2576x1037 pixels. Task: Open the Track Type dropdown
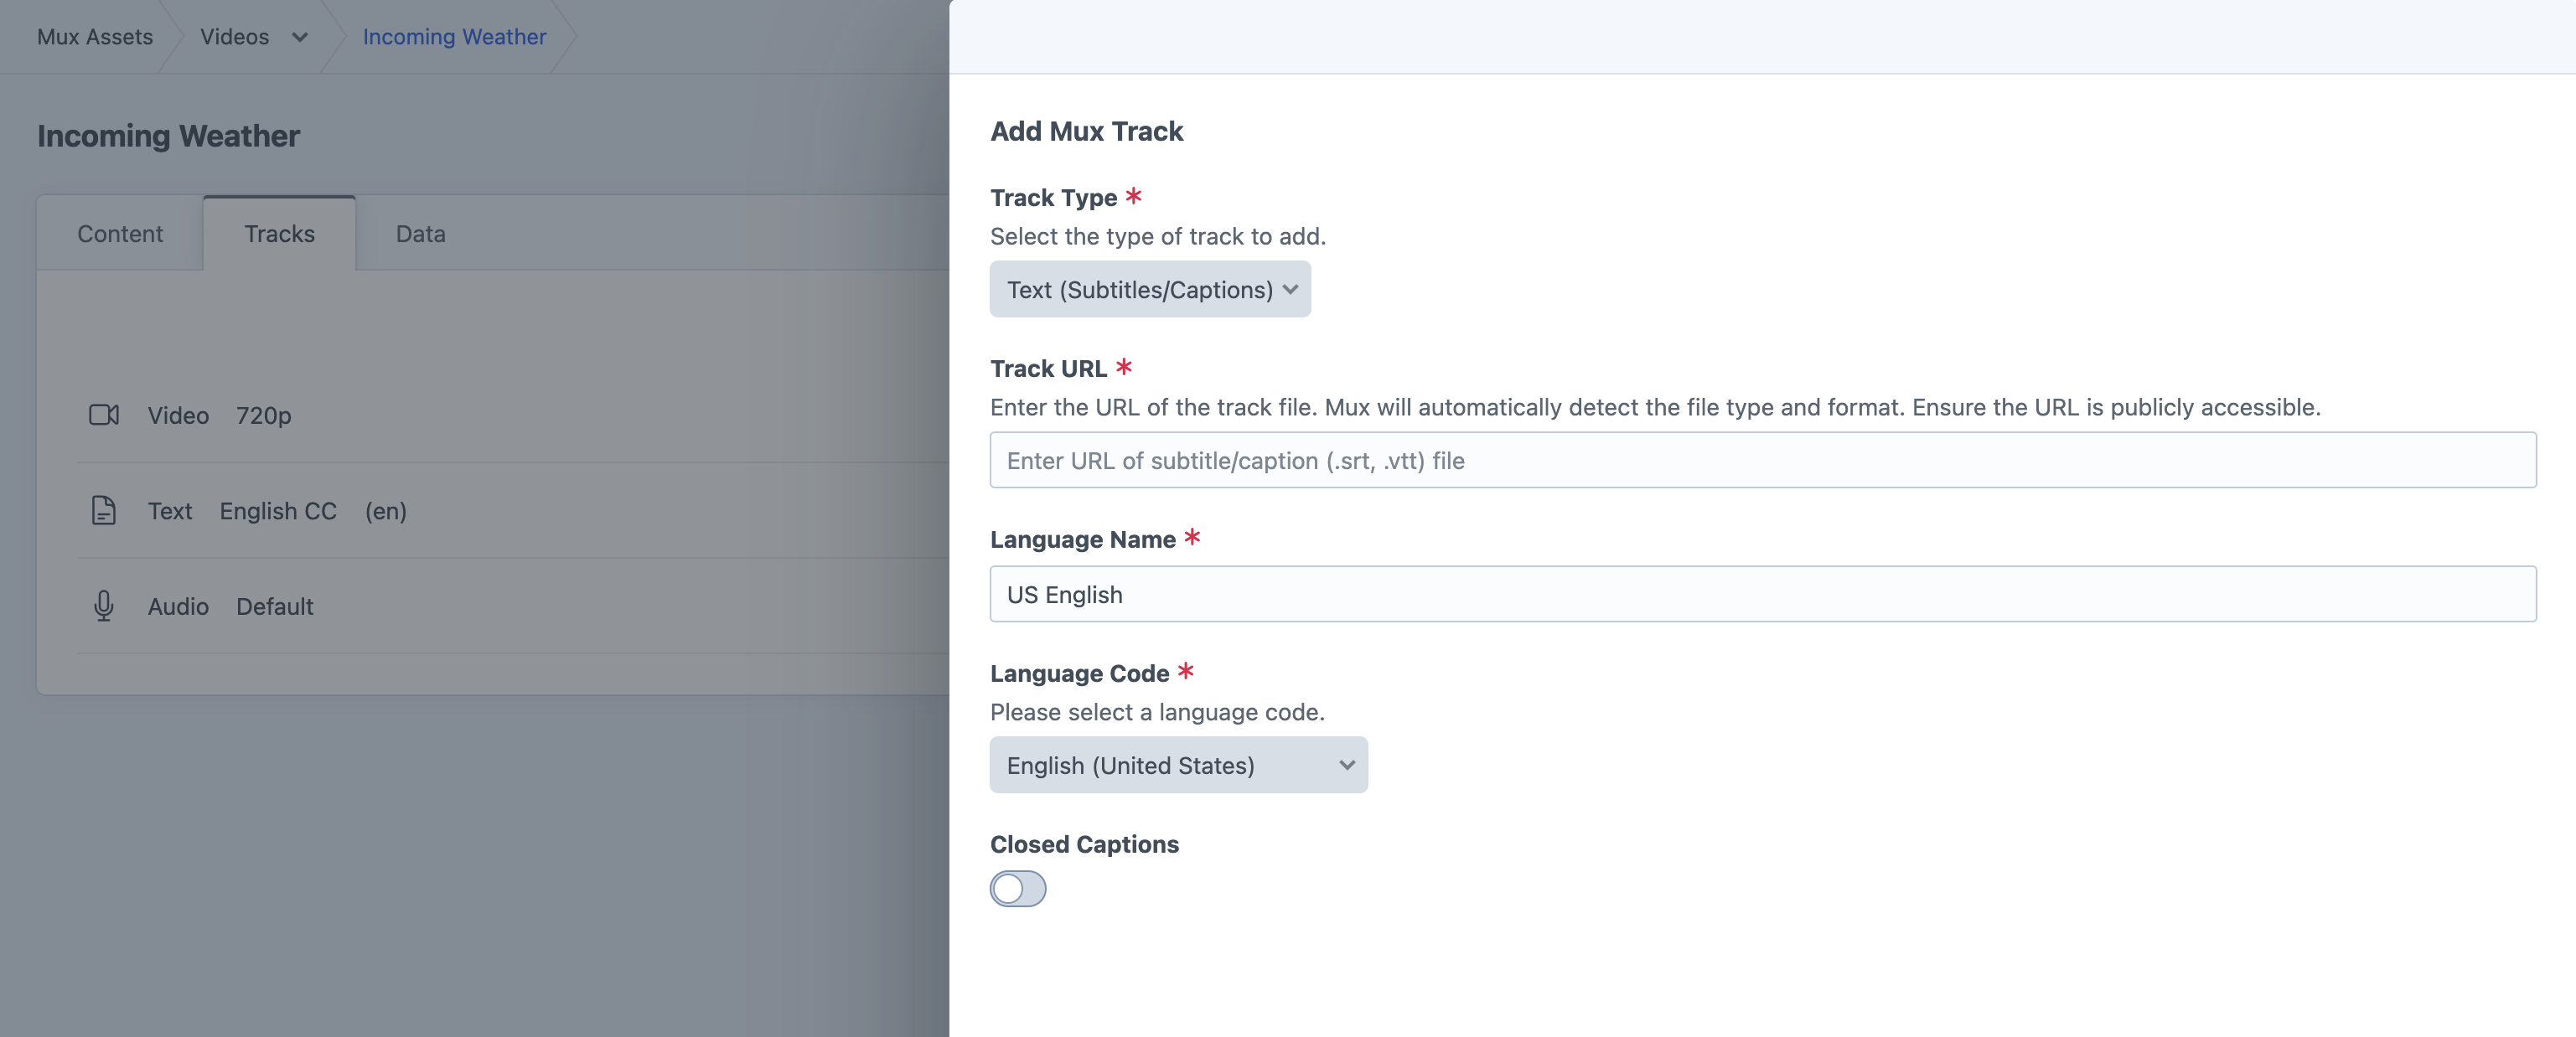(1149, 290)
